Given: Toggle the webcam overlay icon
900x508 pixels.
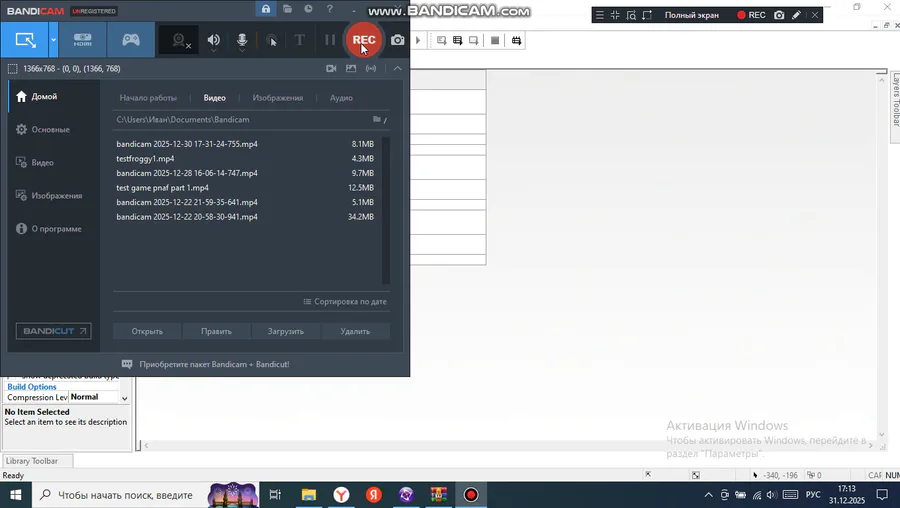Looking at the screenshot, I should coord(181,40).
